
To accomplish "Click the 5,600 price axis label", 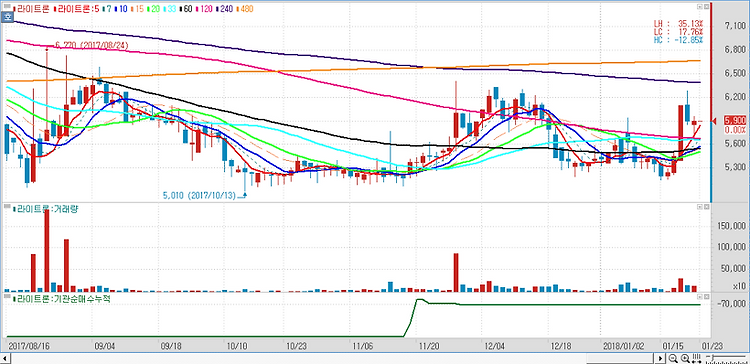I will [x=734, y=143].
